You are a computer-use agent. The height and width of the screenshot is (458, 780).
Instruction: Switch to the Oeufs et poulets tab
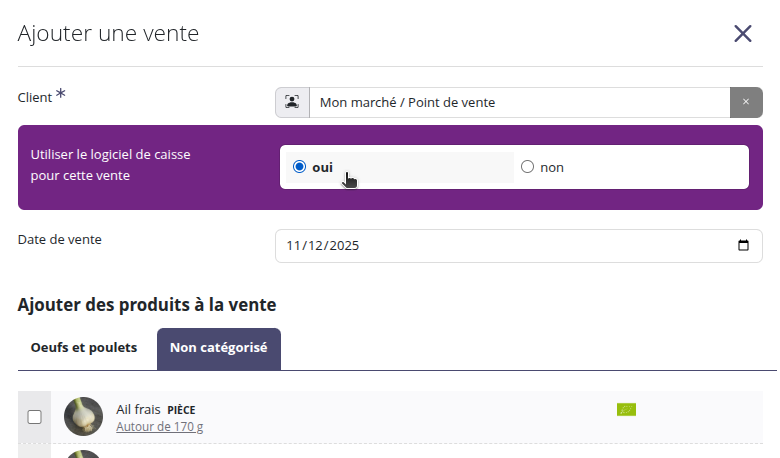coord(84,348)
